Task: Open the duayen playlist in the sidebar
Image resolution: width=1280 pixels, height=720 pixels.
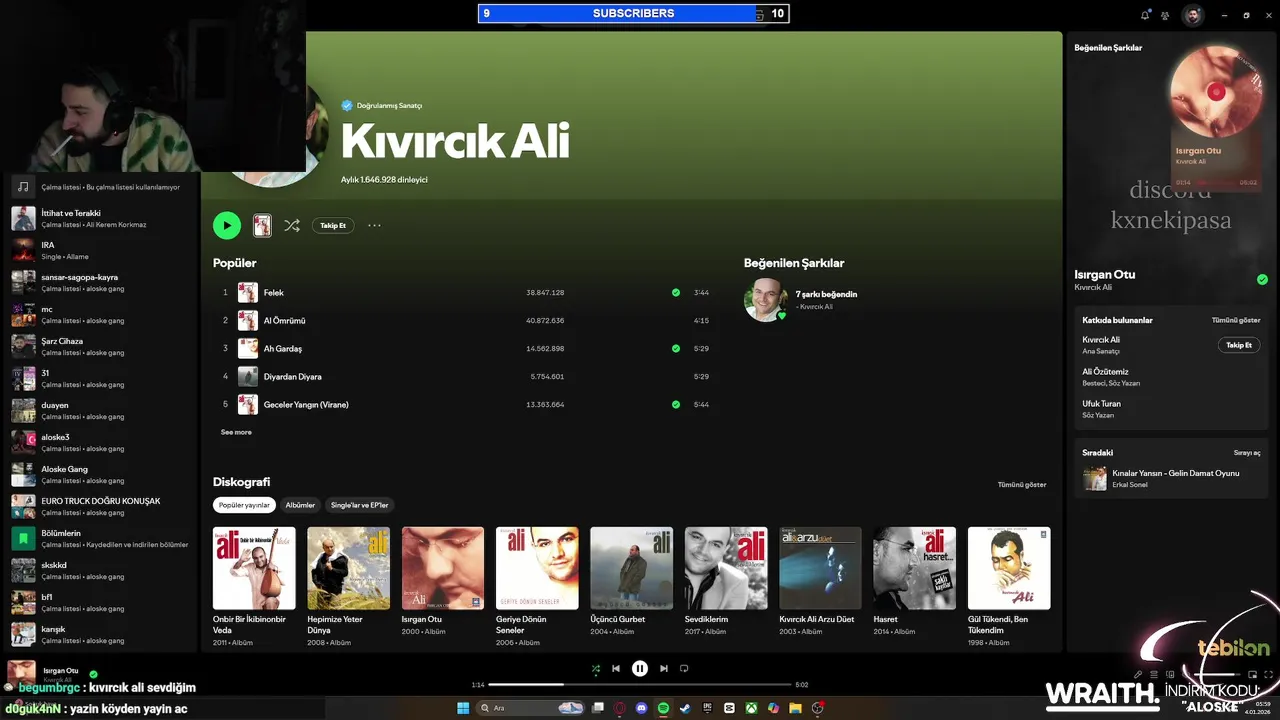Action: [x=100, y=411]
